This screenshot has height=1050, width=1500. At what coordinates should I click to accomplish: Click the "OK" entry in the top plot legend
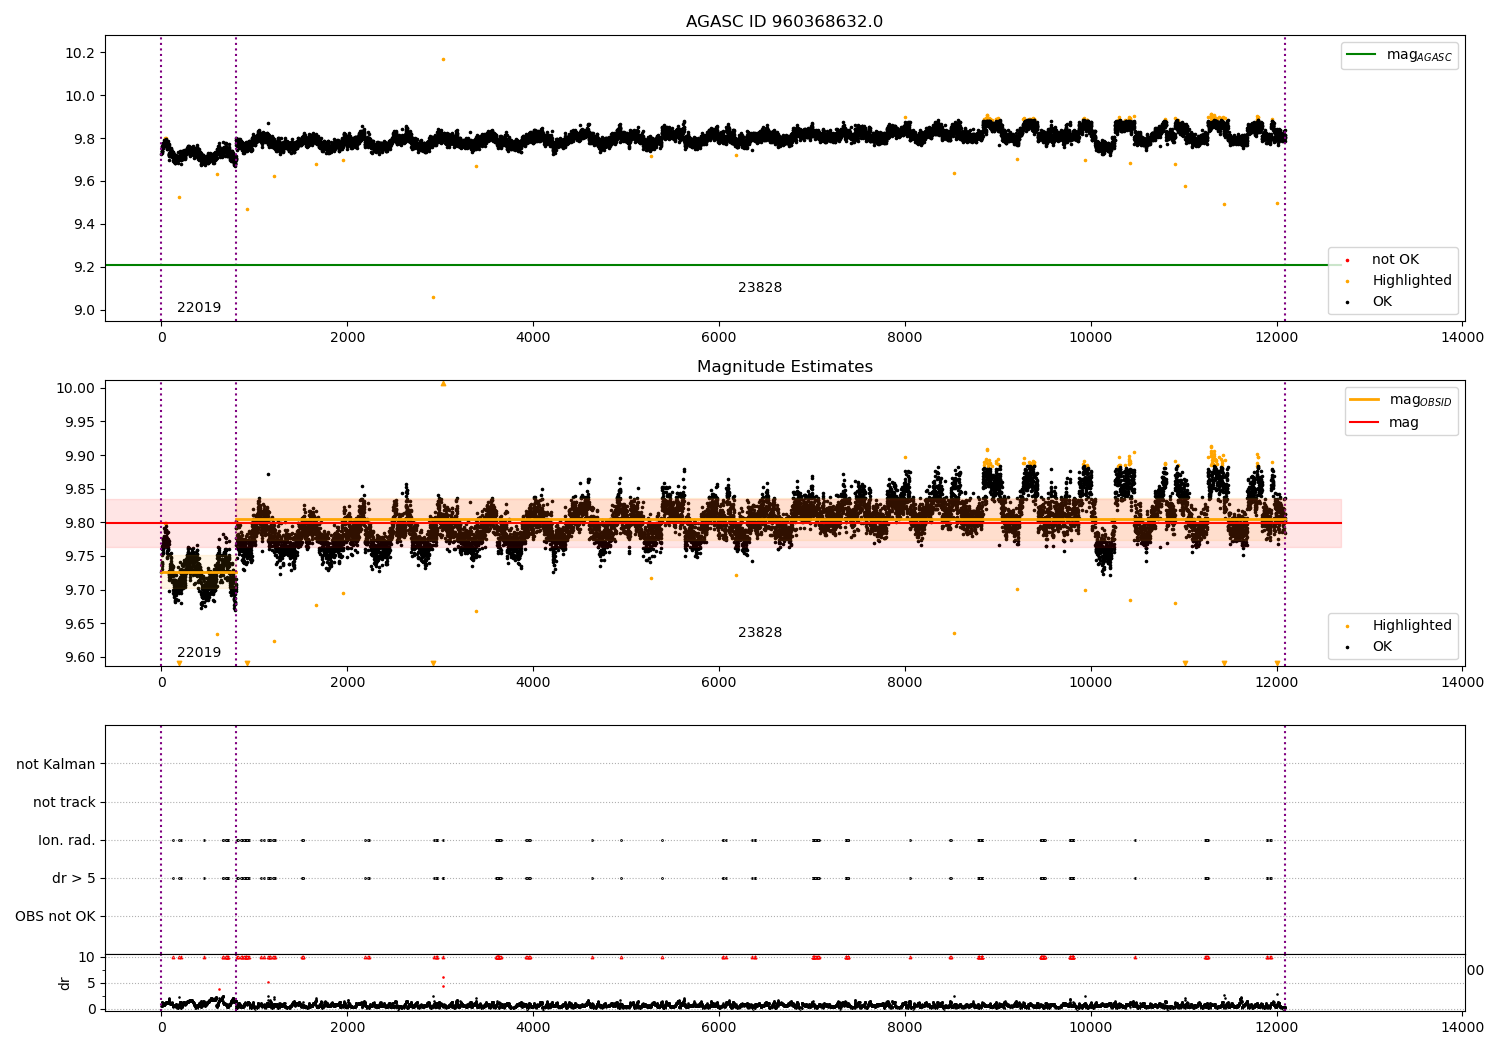1381,302
